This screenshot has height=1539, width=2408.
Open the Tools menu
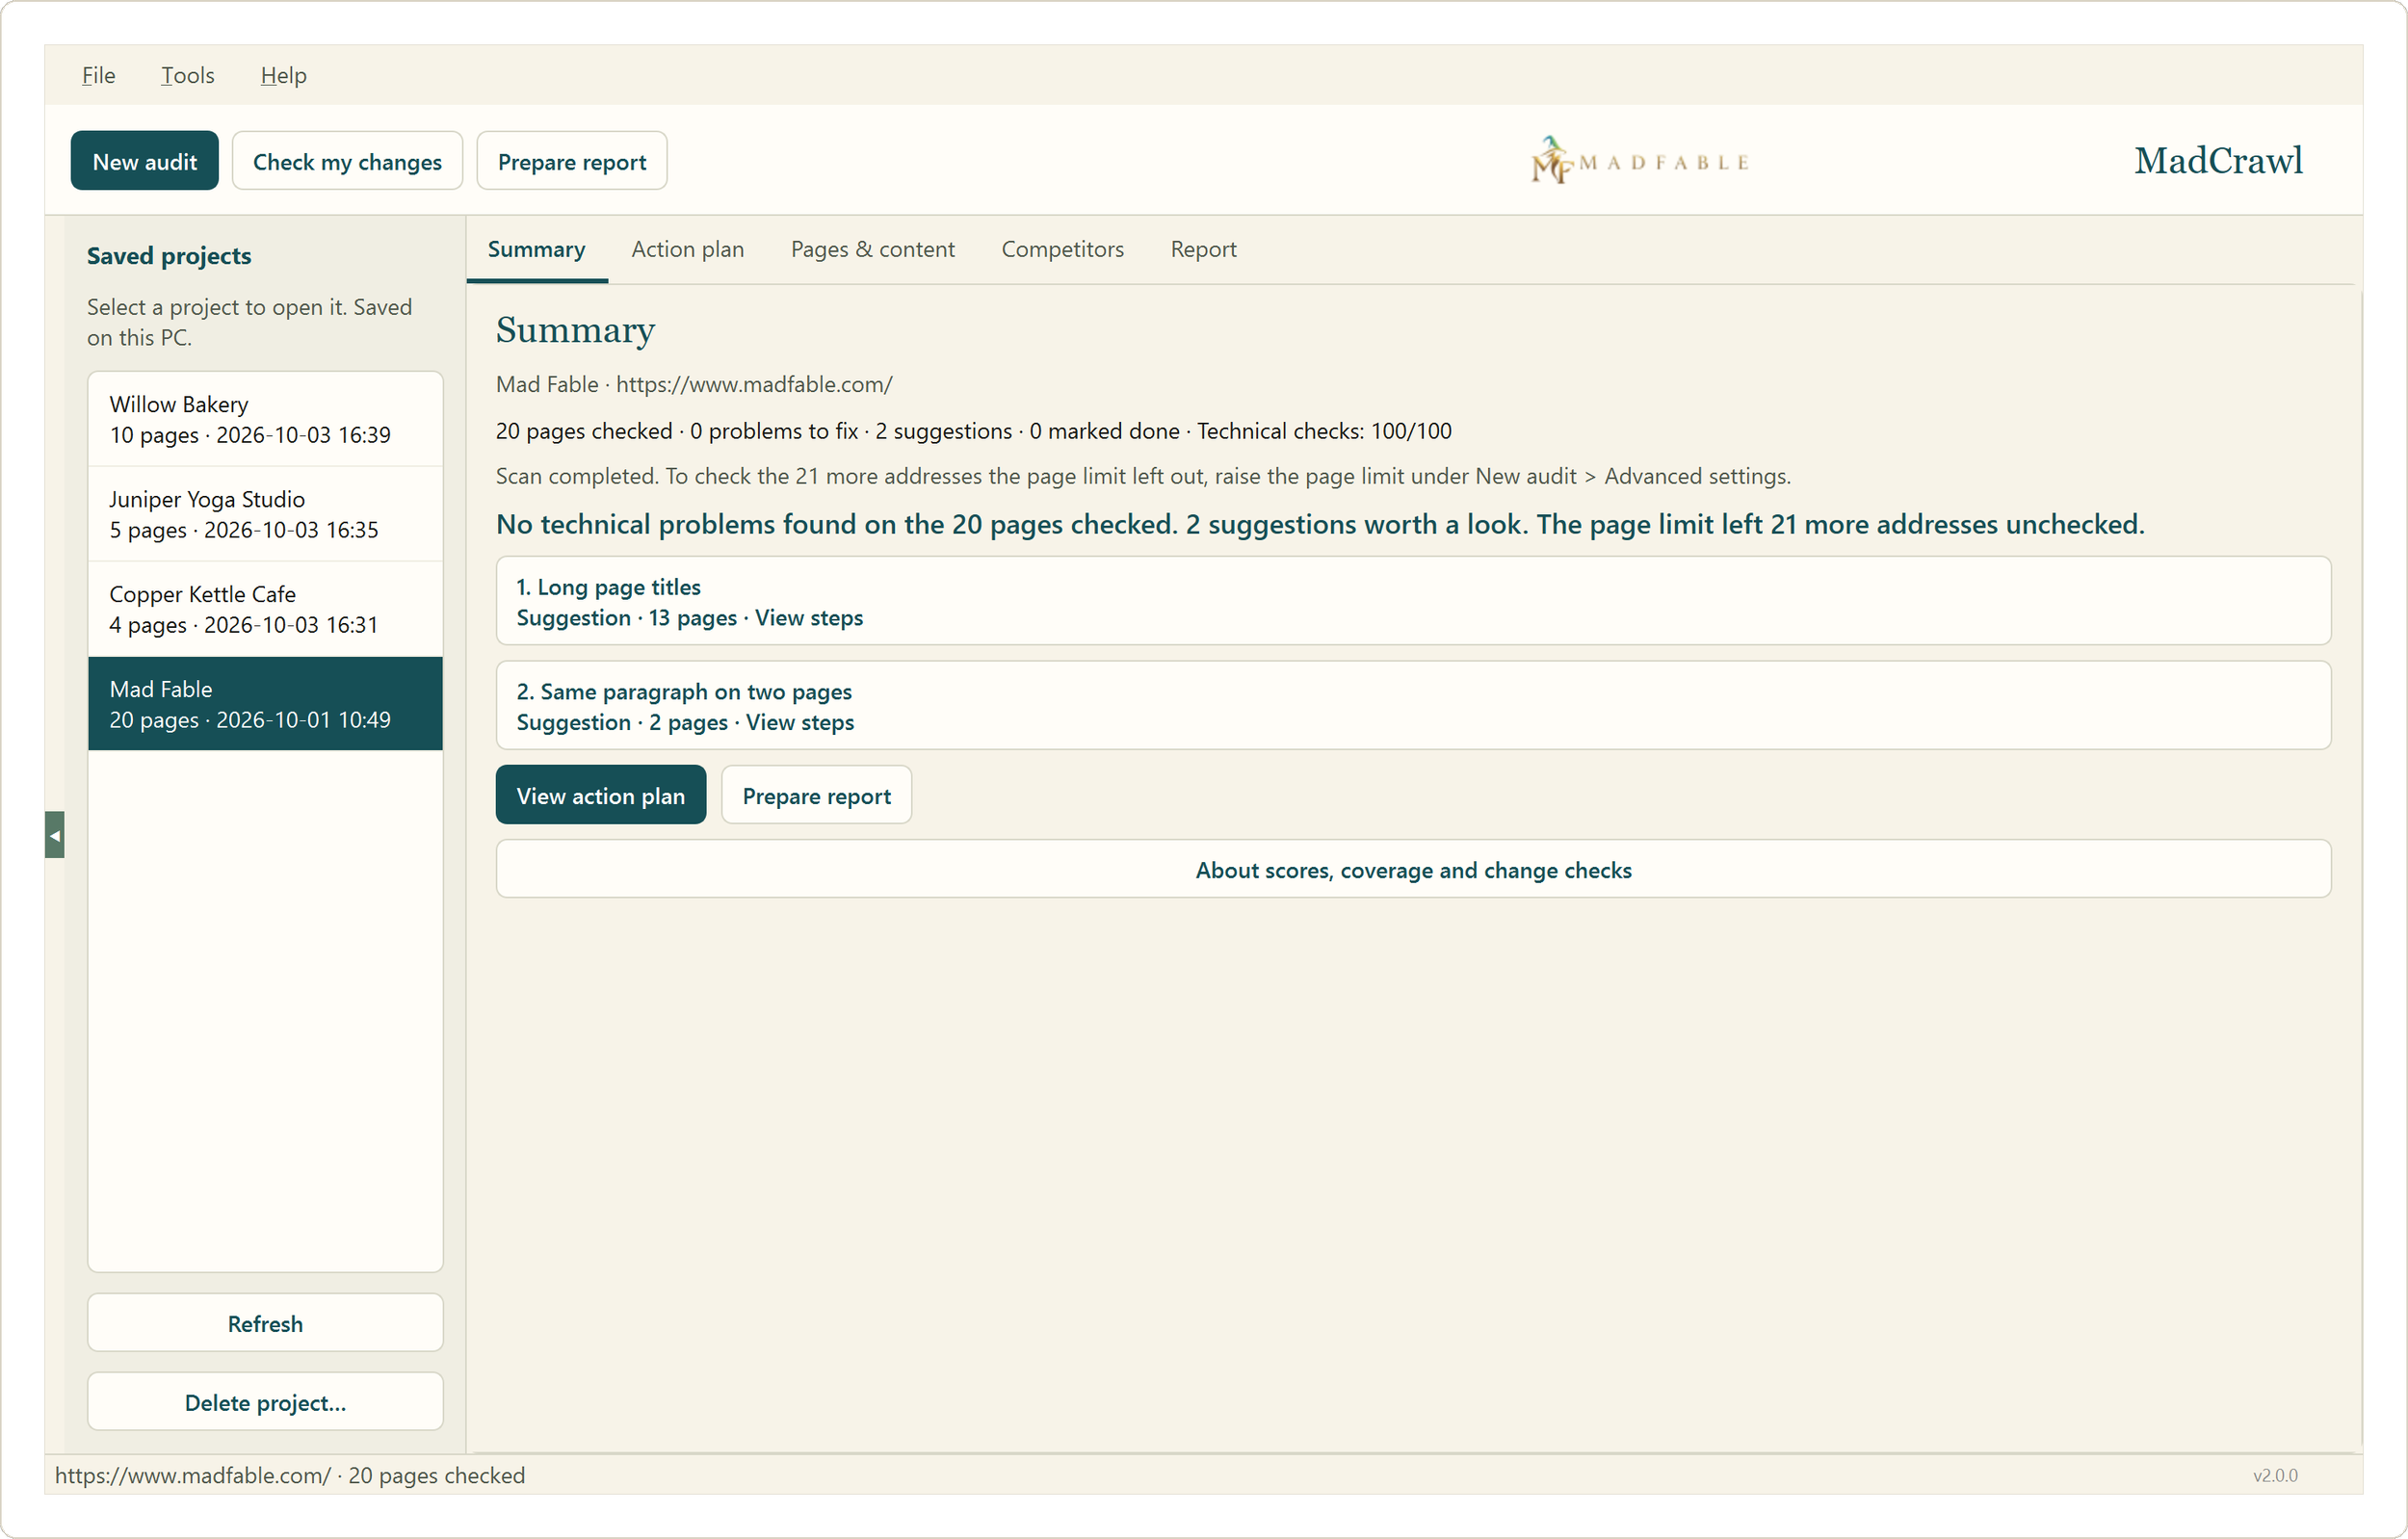(188, 75)
